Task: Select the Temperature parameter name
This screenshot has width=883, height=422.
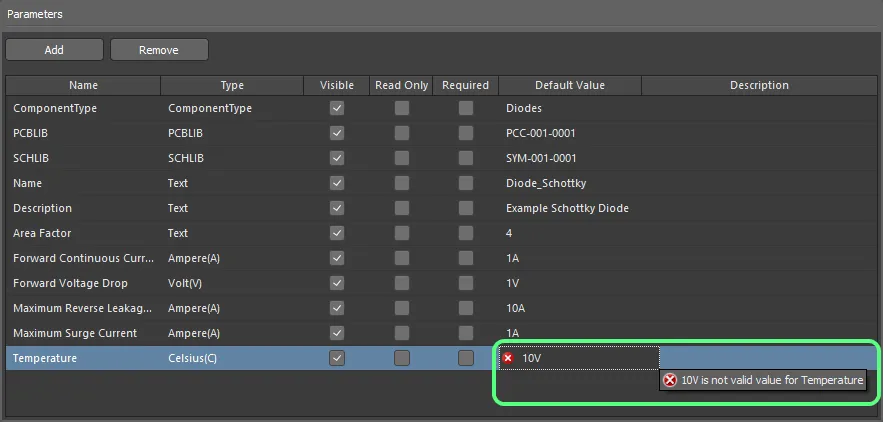Action: (45, 358)
